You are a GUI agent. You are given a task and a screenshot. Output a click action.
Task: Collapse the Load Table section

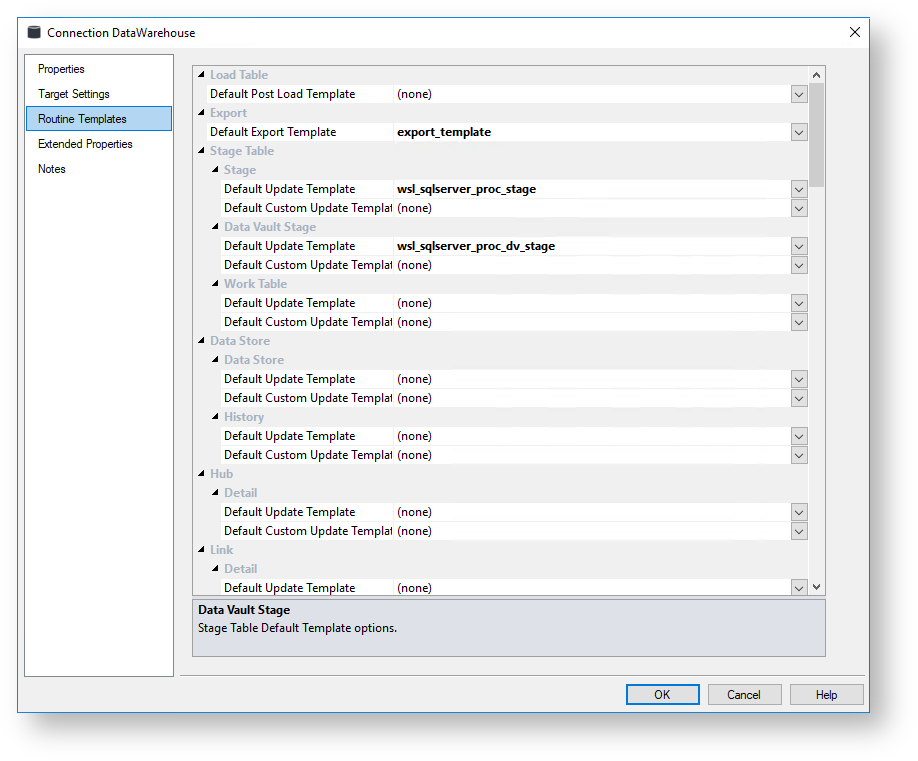click(201, 75)
